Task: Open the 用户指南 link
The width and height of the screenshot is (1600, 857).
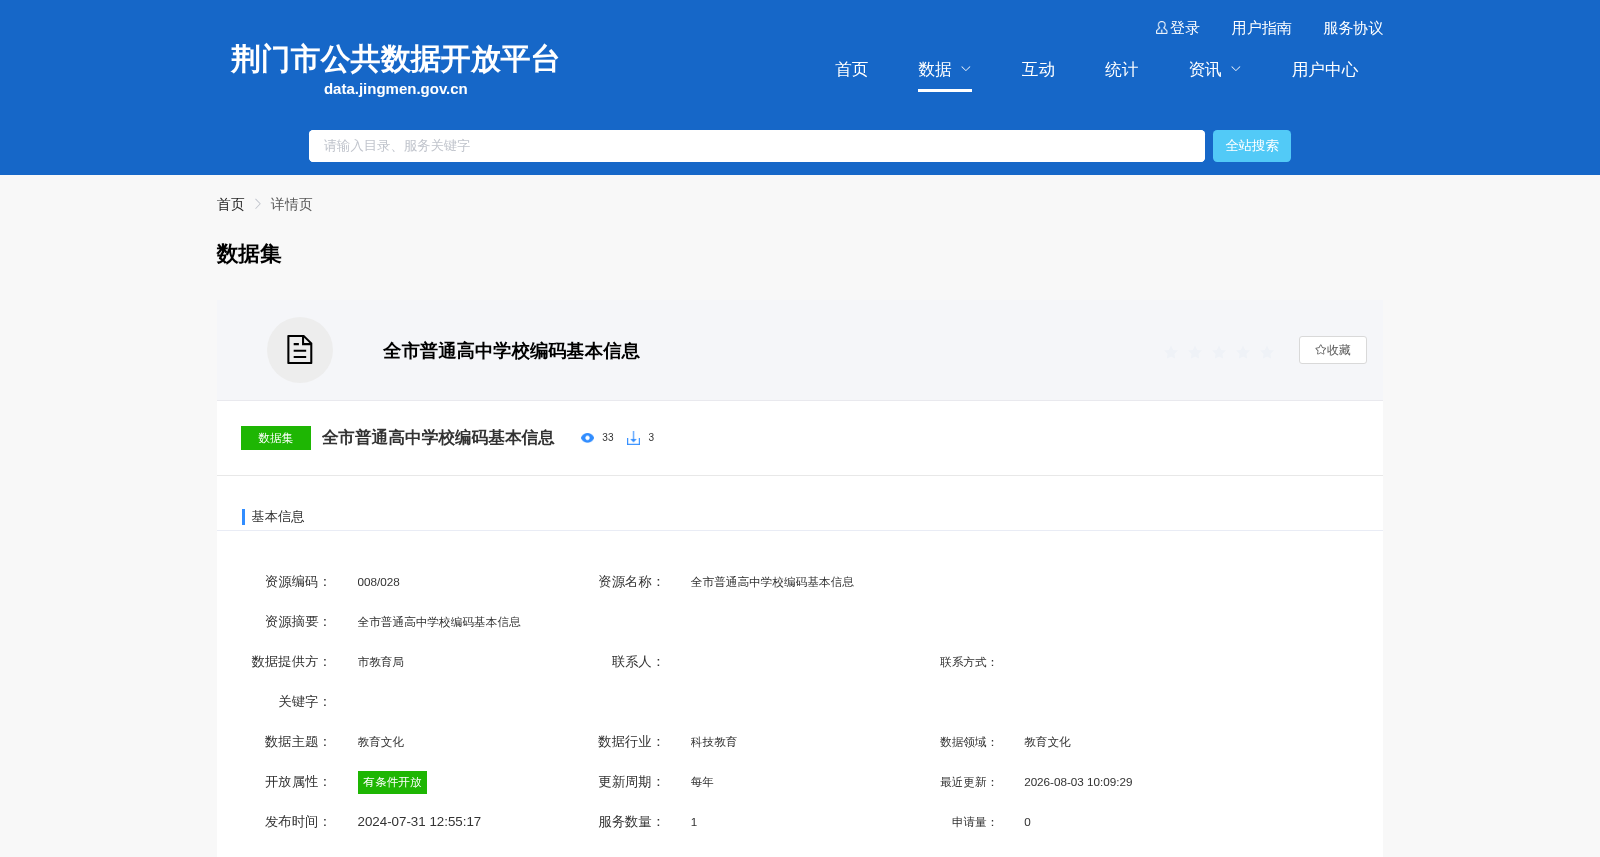Action: point(1261,28)
